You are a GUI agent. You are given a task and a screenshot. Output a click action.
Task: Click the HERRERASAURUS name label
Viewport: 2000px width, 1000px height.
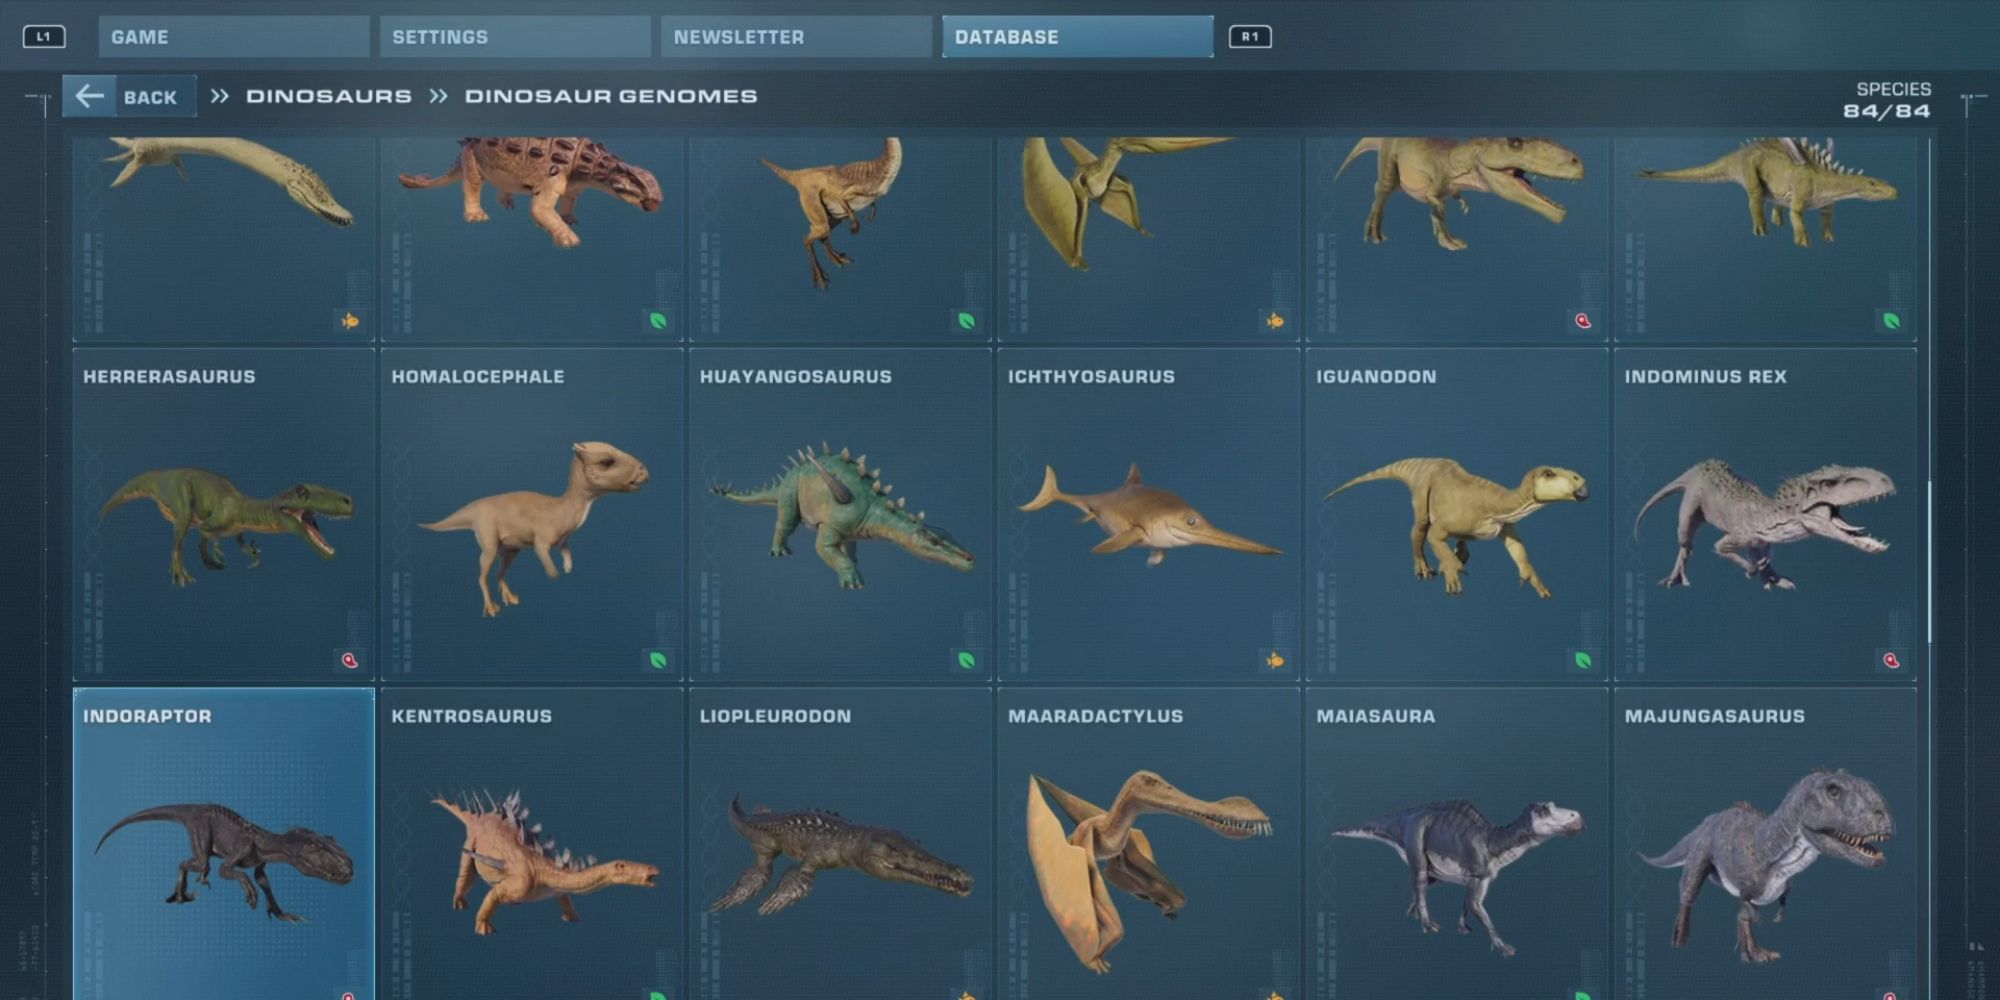pyautogui.click(x=169, y=377)
